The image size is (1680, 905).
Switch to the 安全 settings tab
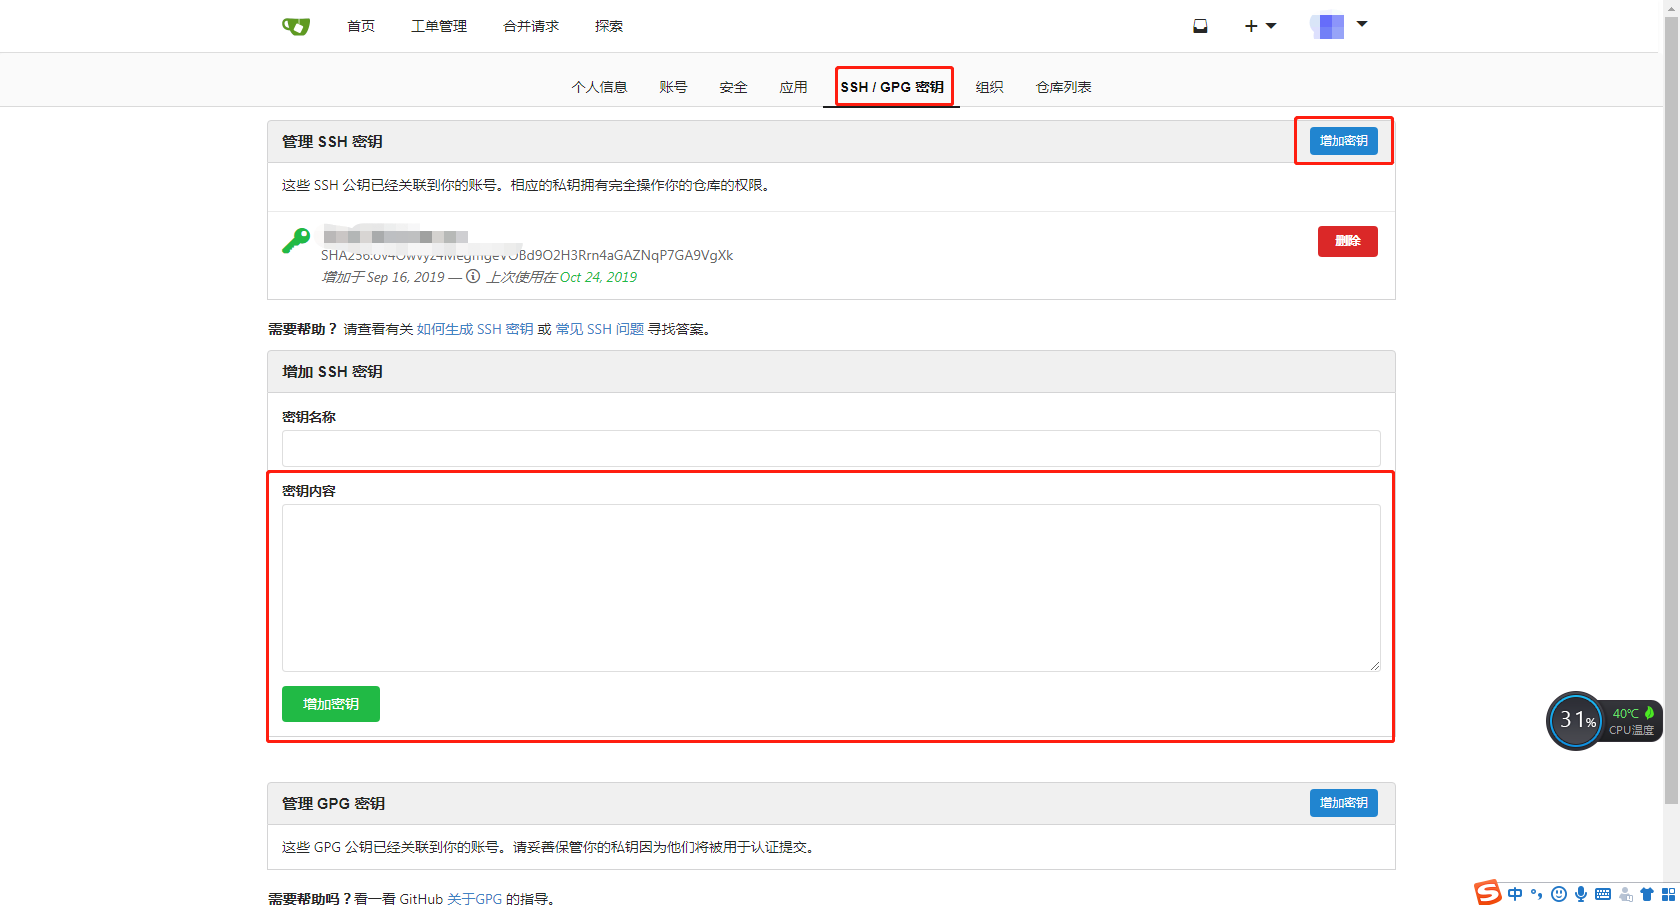733,87
